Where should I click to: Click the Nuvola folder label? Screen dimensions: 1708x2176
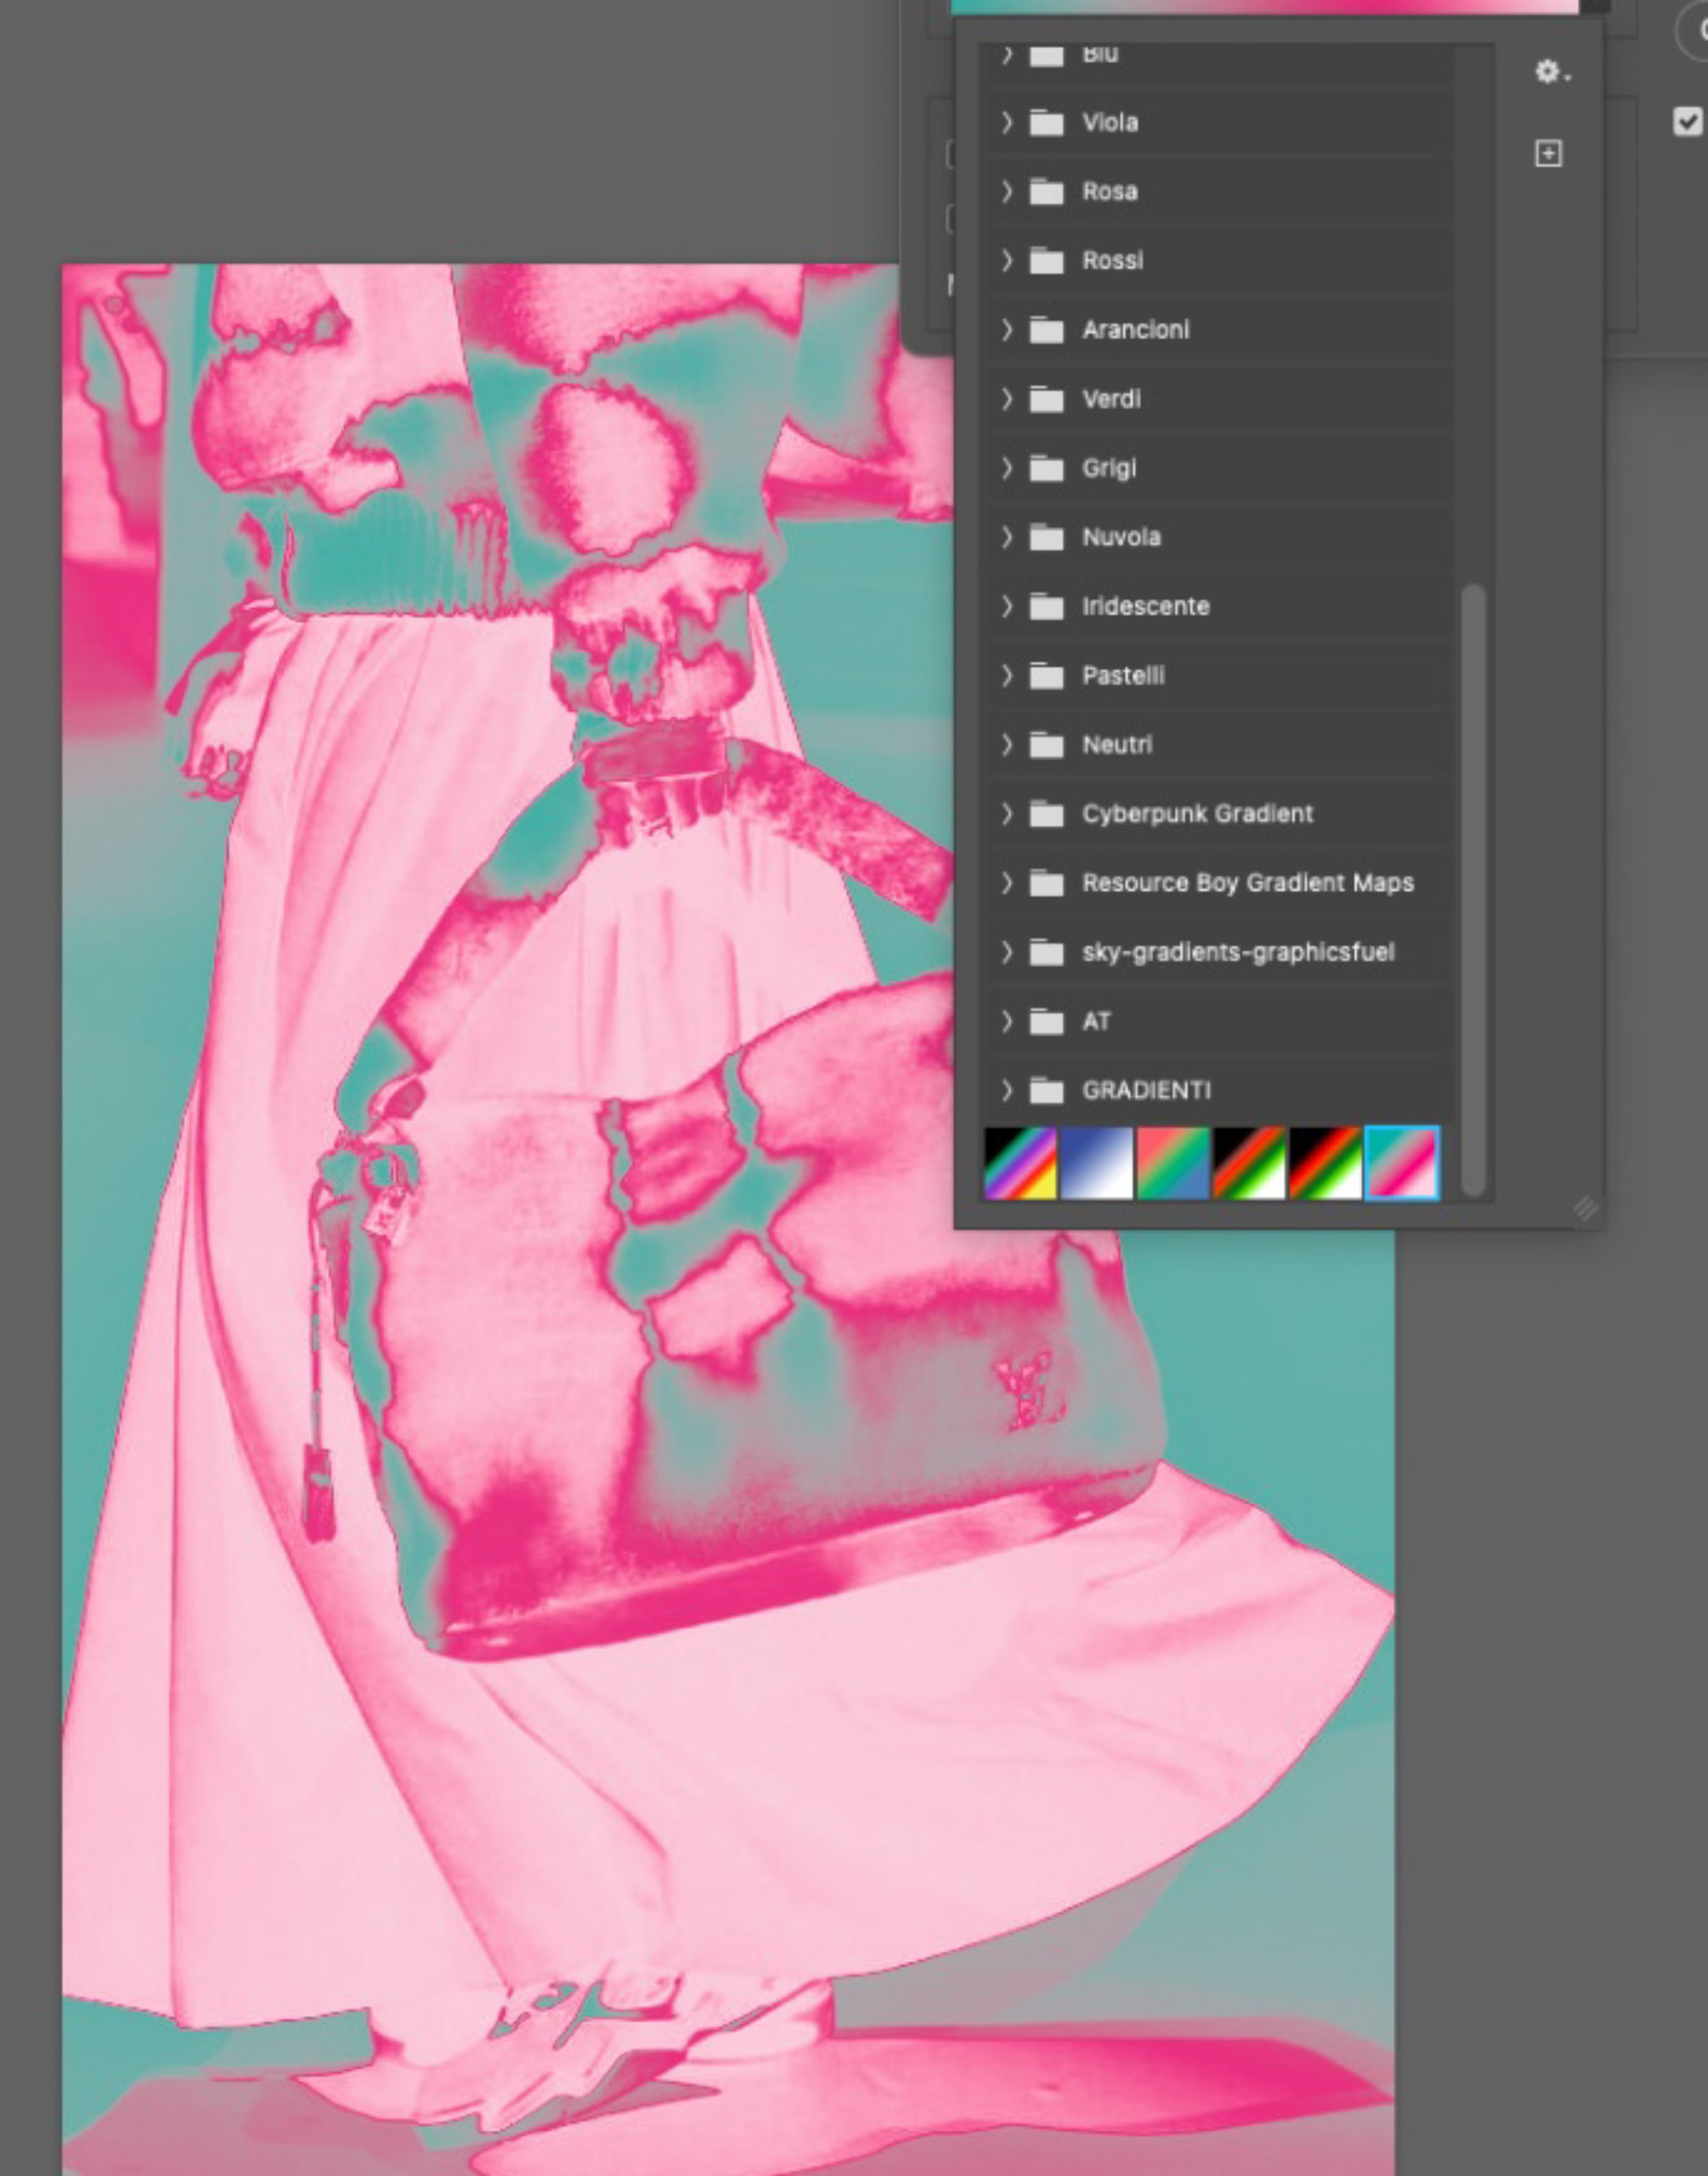coord(1121,537)
